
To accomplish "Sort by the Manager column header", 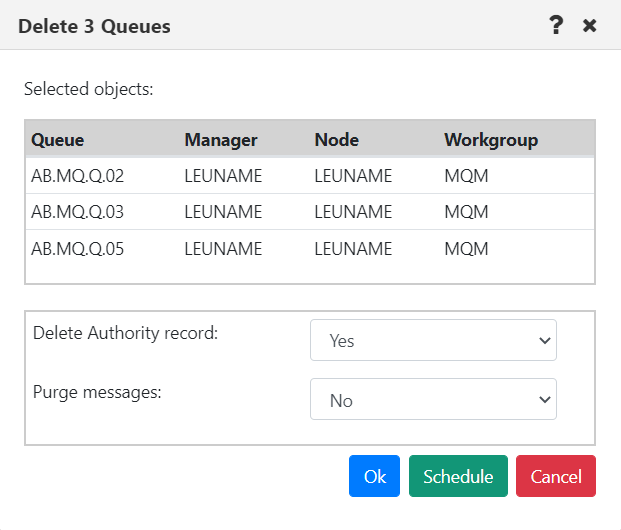I will (221, 140).
